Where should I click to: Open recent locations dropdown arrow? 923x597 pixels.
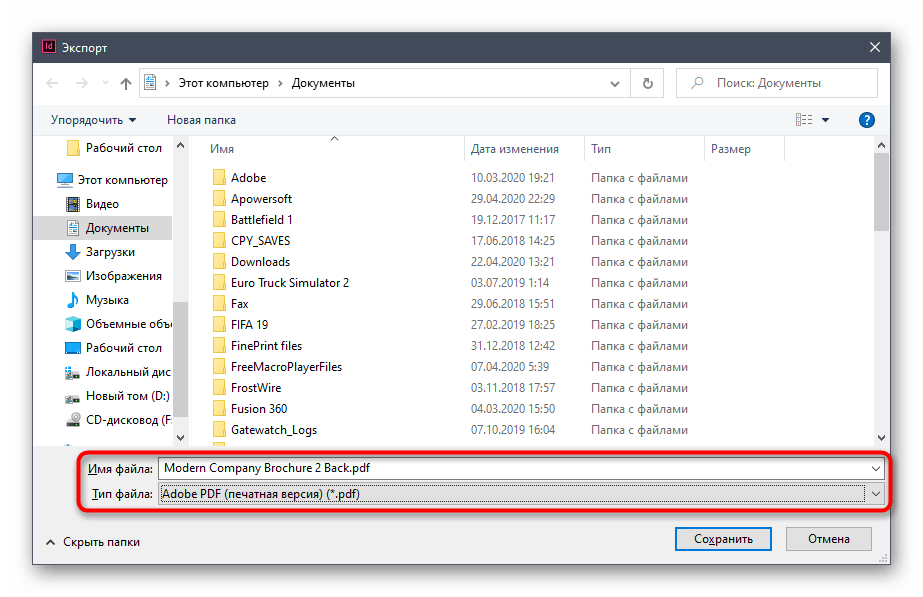click(x=105, y=83)
